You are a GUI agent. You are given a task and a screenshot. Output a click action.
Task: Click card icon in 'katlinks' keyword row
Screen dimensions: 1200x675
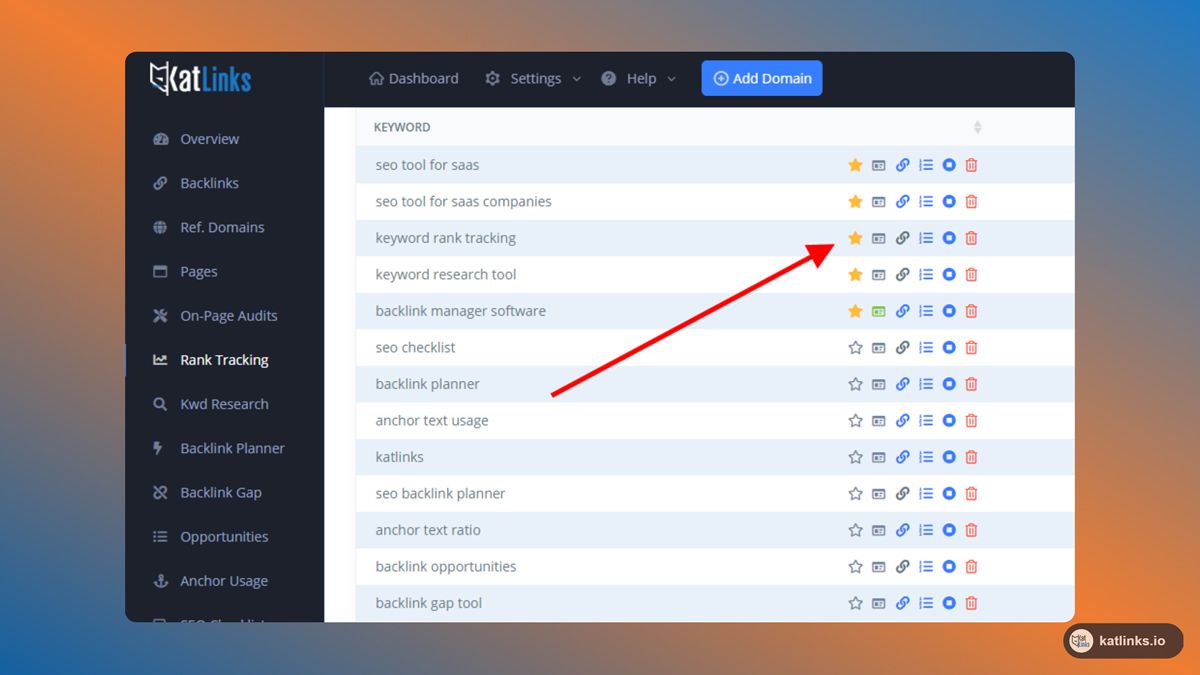coord(878,457)
